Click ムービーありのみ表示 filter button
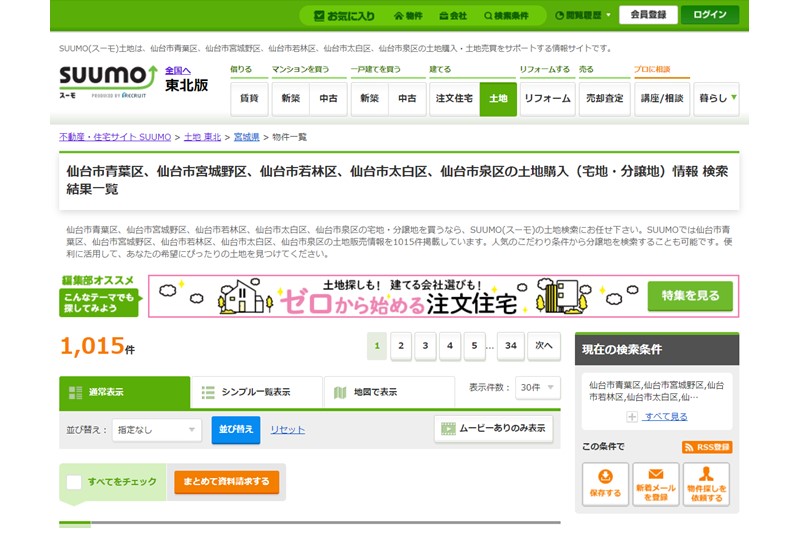The image size is (800, 533). (x=493, y=429)
